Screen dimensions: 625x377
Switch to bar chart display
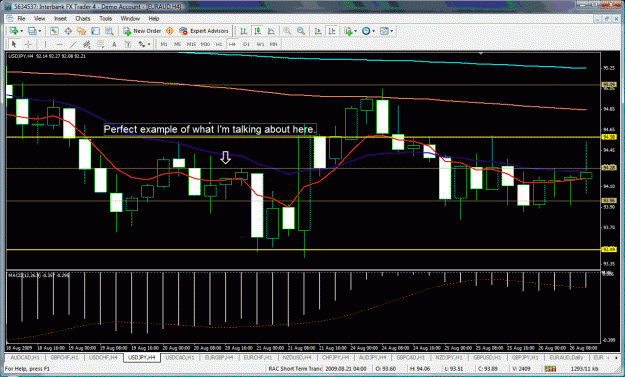coord(244,31)
